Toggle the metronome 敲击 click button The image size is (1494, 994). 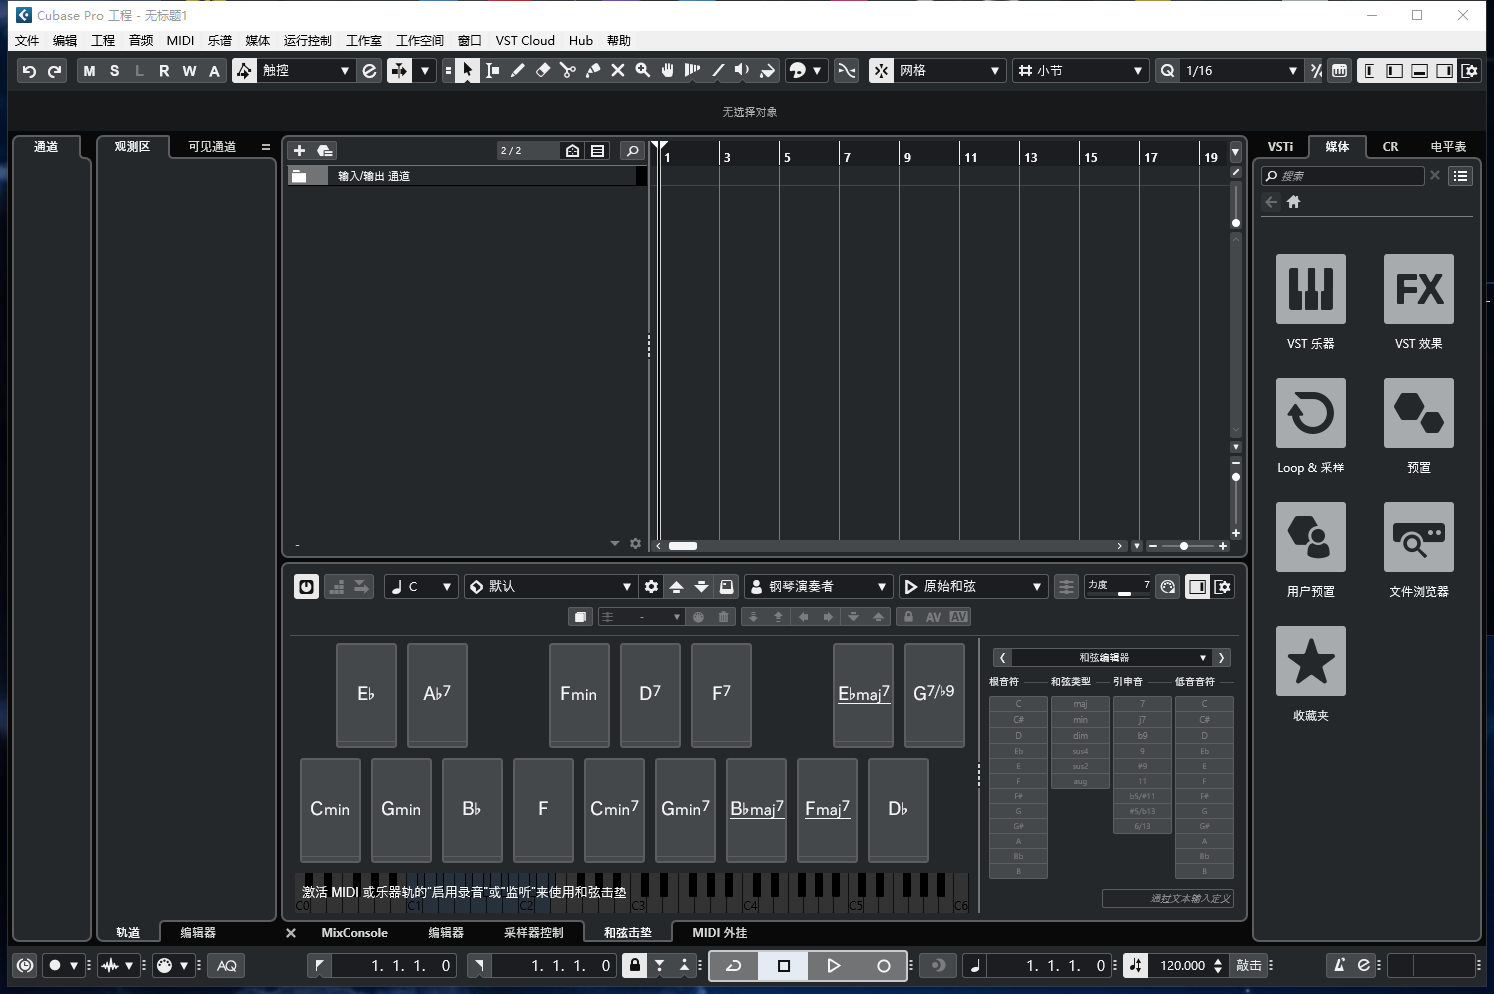point(1250,966)
